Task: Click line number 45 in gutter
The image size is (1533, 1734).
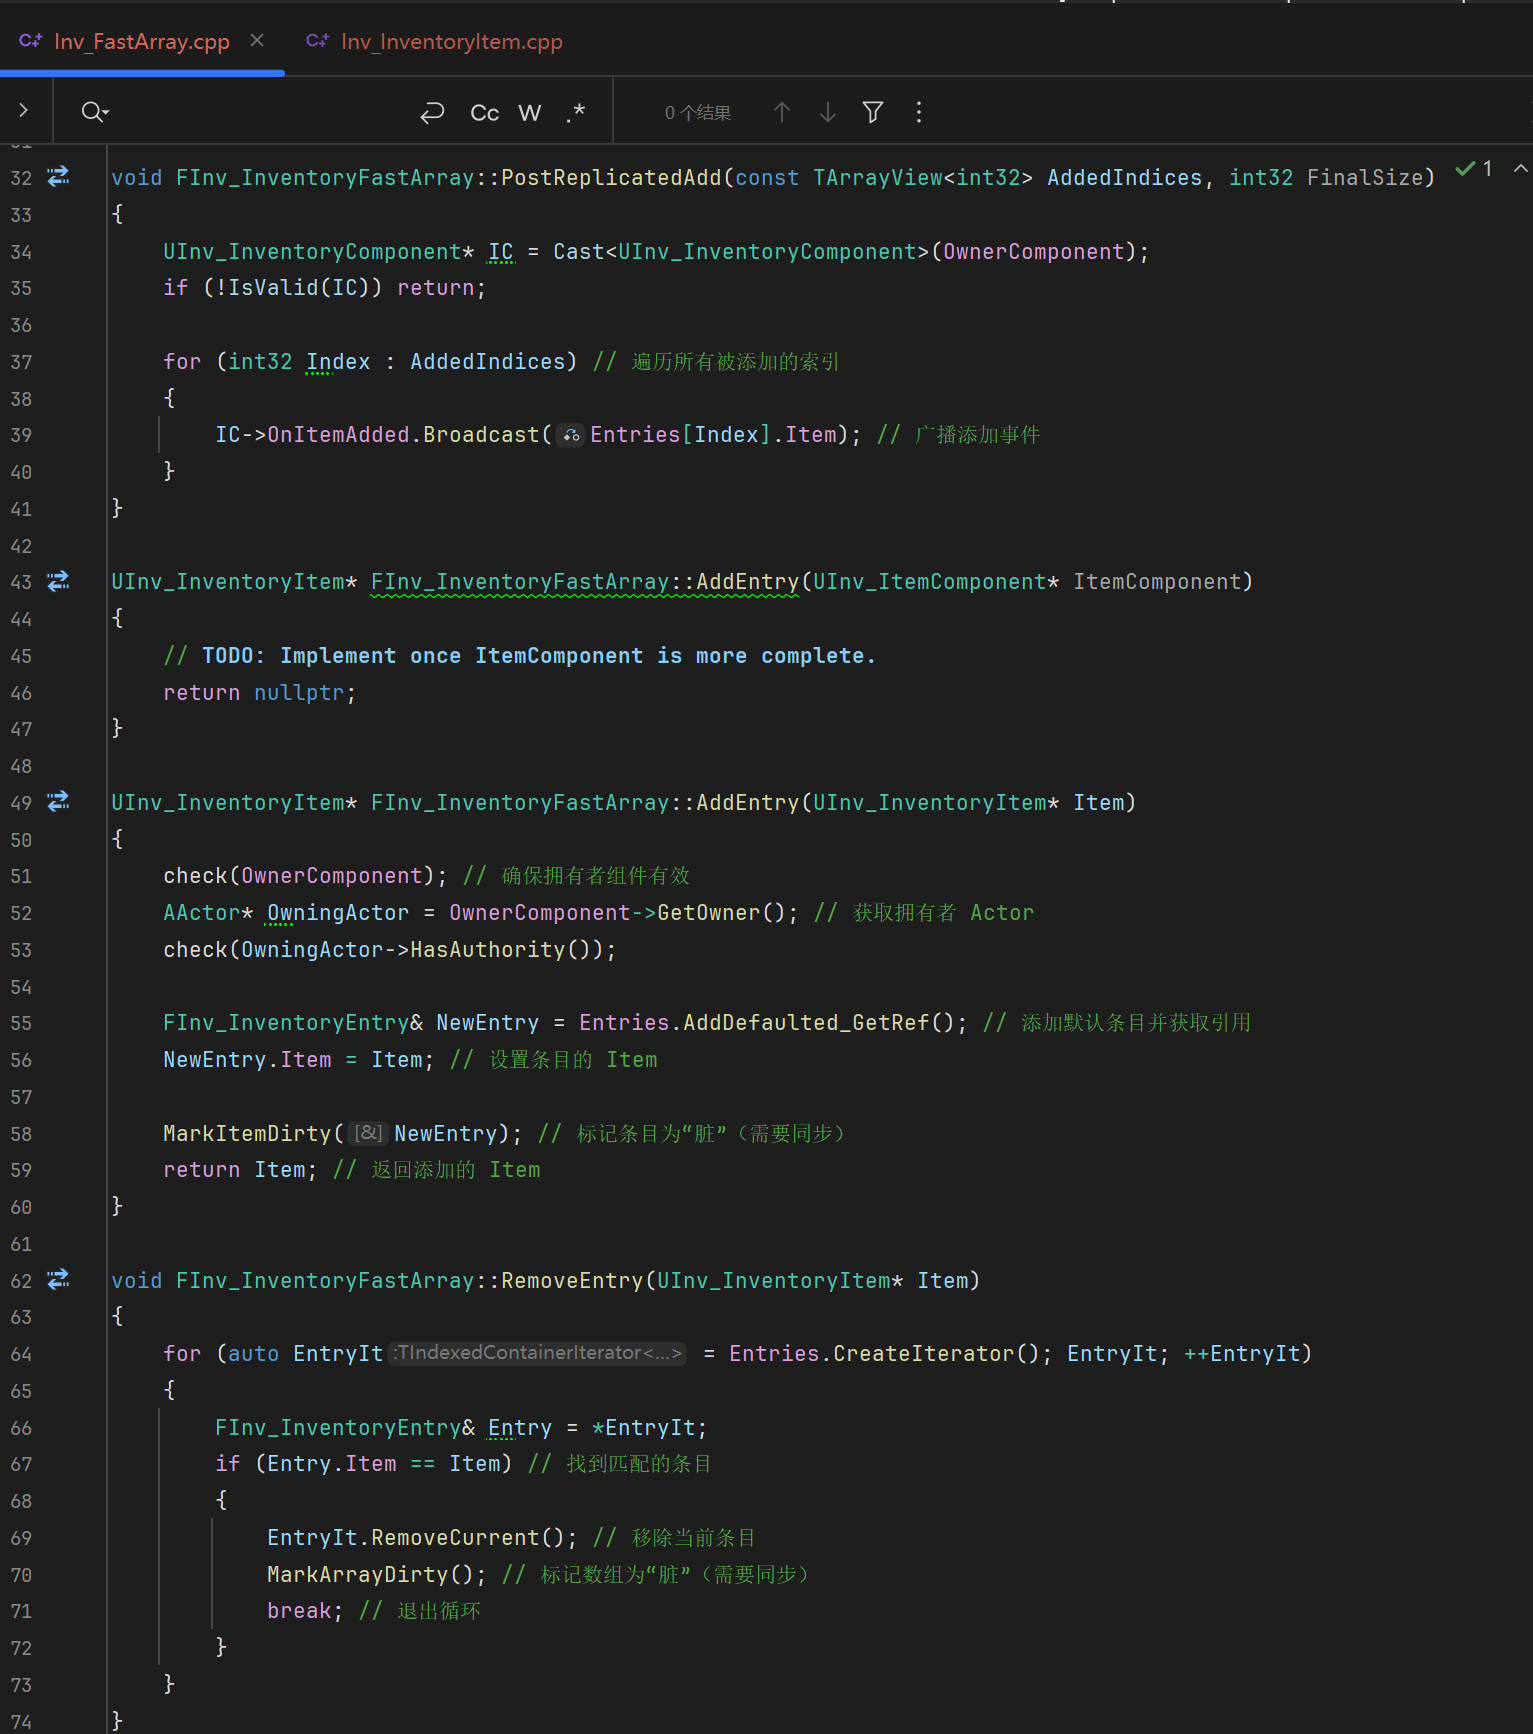Action: point(21,656)
